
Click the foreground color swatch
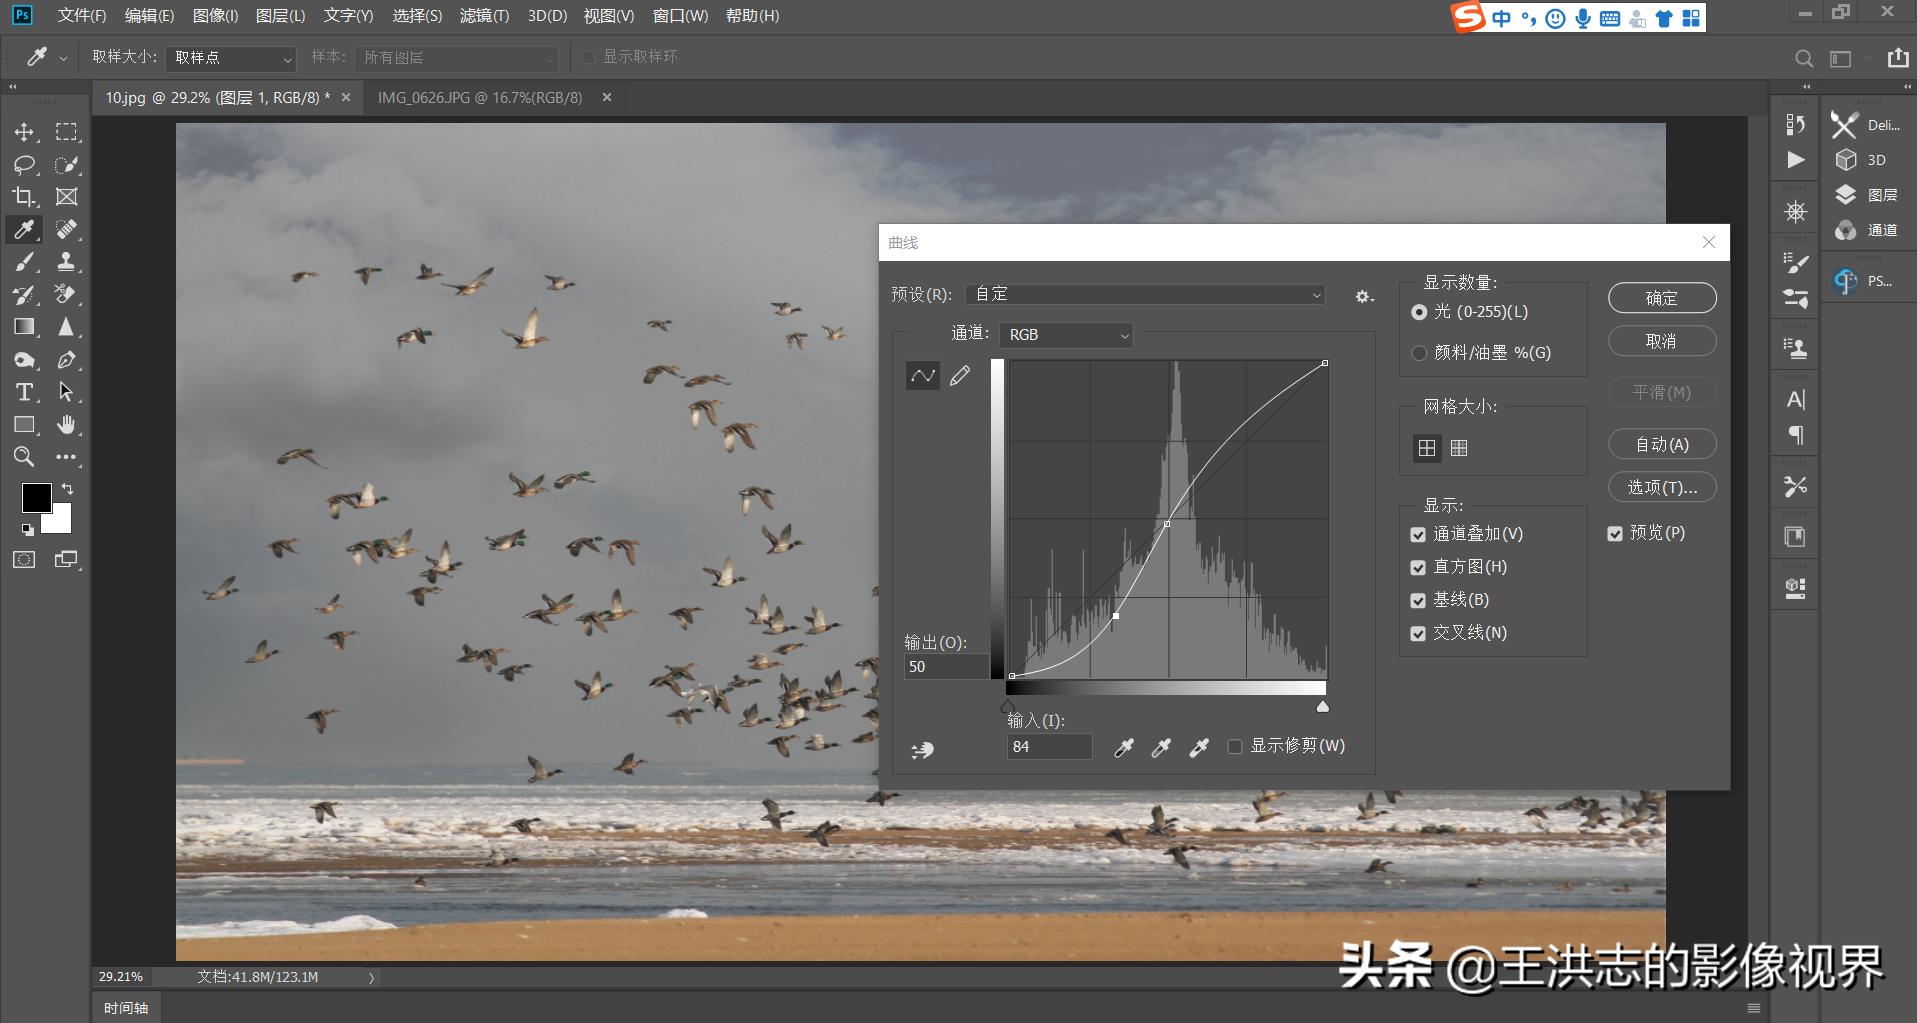point(37,497)
